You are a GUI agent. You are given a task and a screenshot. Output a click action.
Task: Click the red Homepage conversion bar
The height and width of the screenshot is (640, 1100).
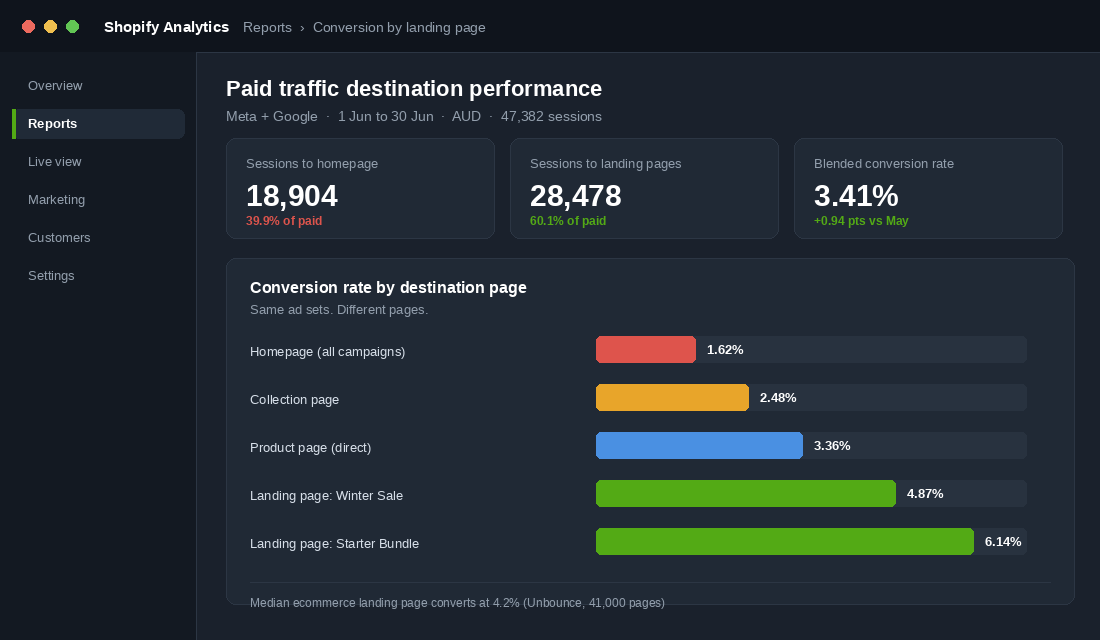click(646, 349)
